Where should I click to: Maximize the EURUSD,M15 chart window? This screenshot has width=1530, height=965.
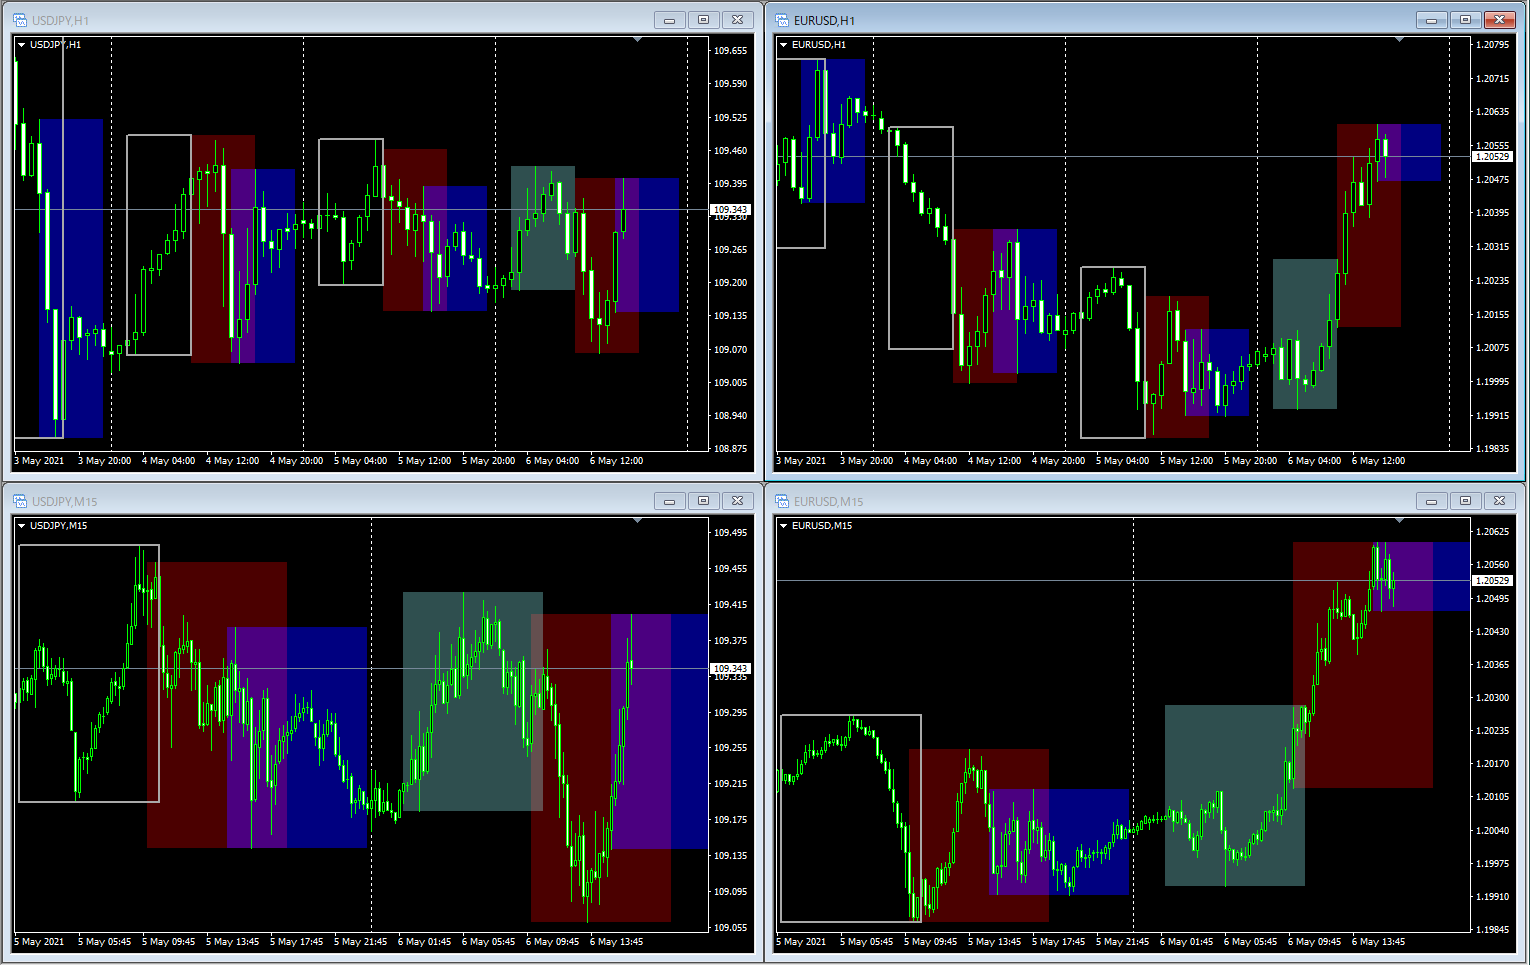[x=1465, y=501]
